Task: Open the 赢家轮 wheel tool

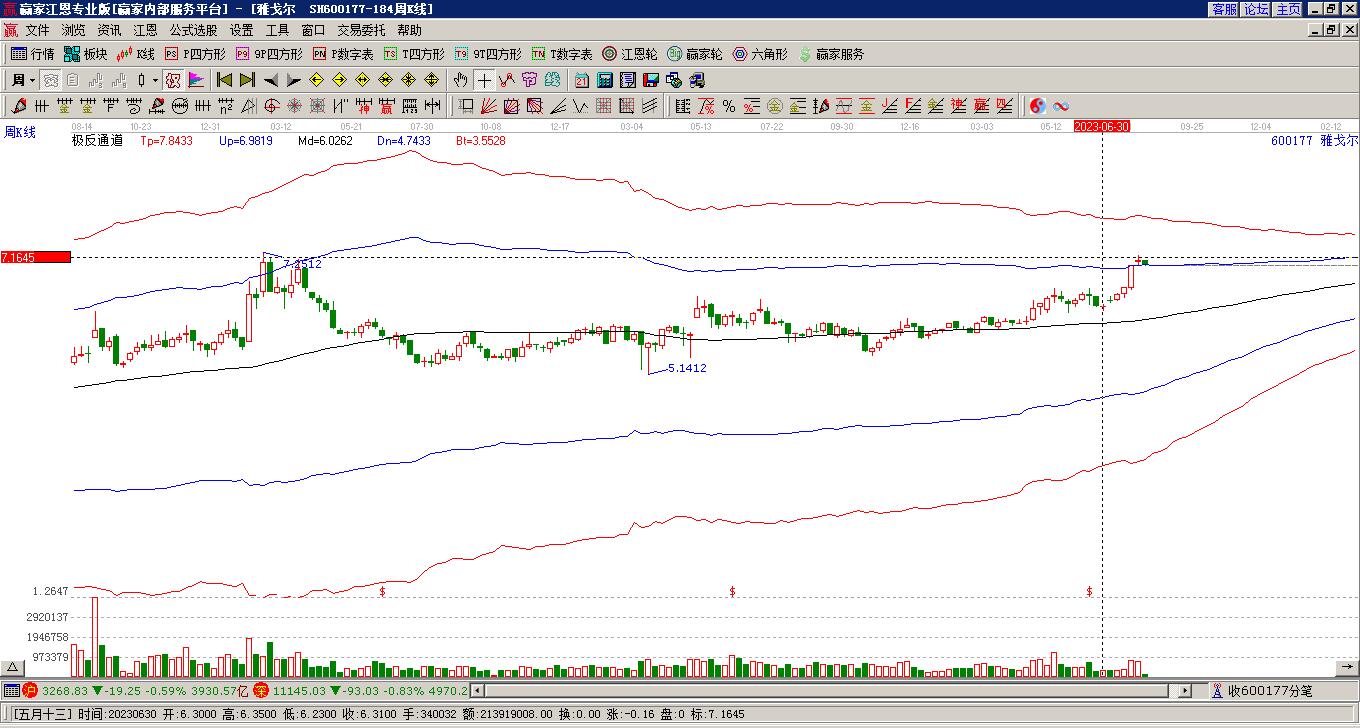Action: pyautogui.click(x=695, y=54)
